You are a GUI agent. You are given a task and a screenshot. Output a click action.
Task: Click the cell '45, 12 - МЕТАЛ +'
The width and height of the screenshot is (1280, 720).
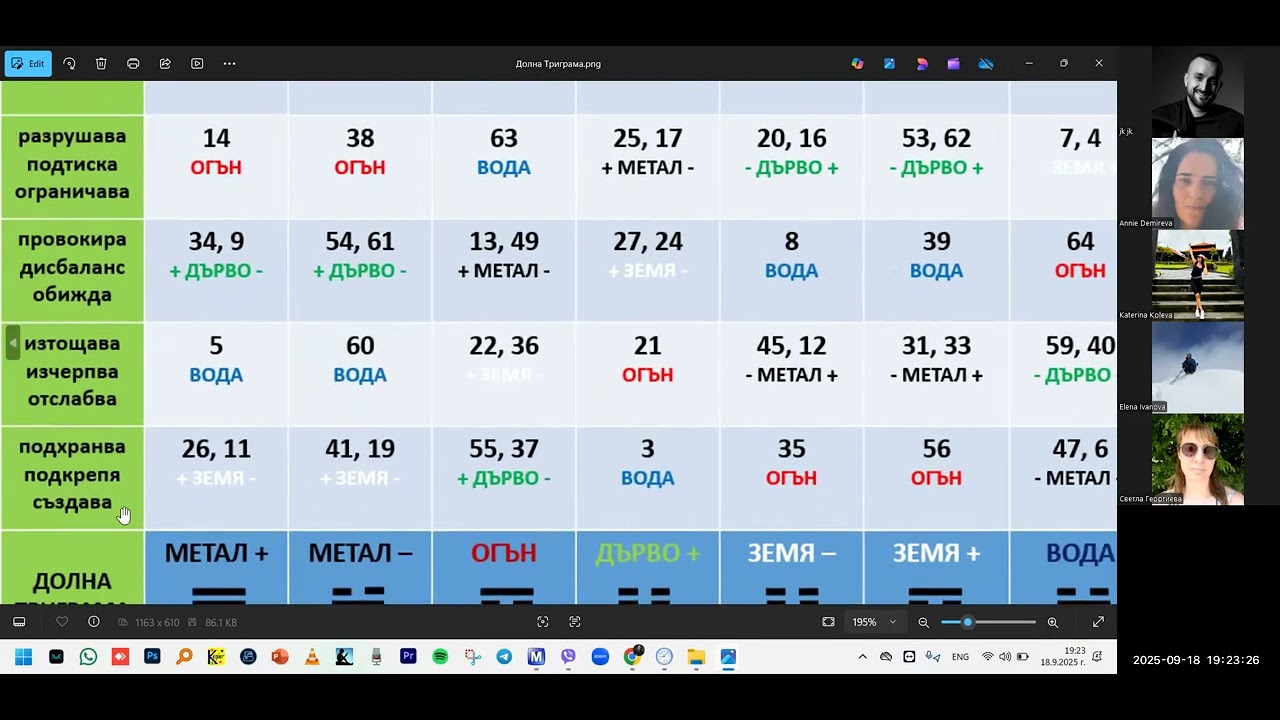tap(792, 374)
